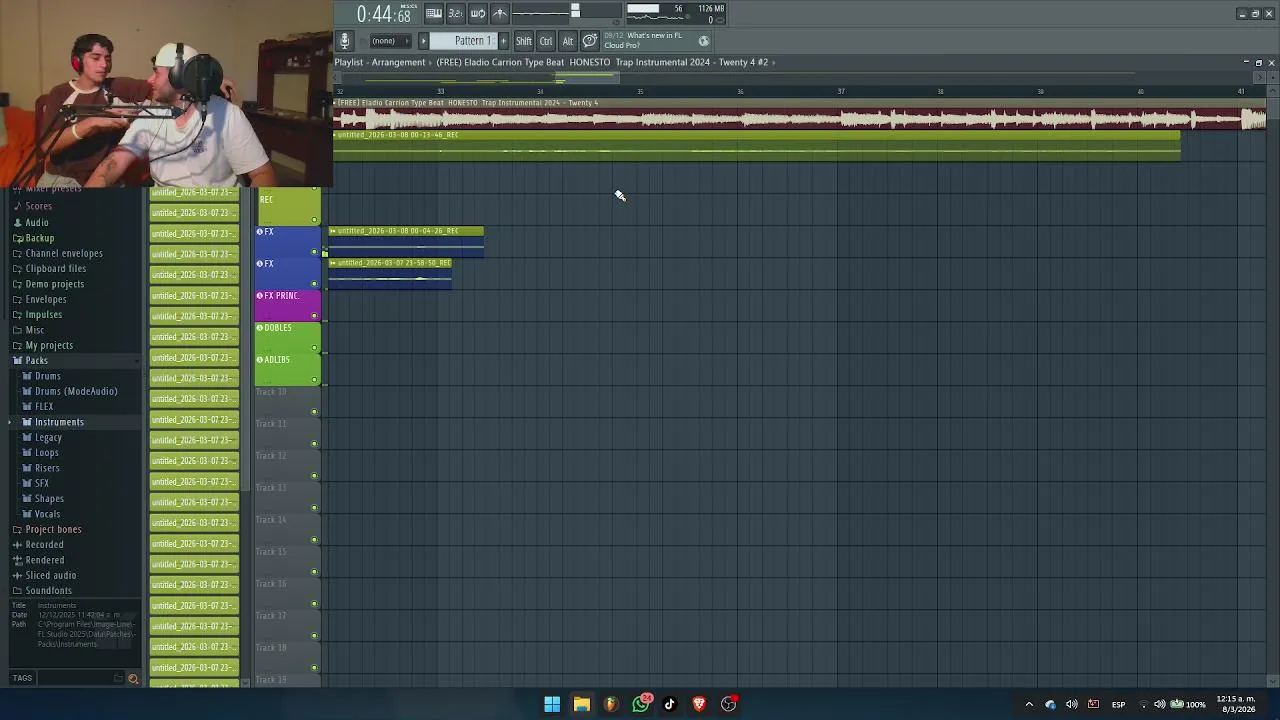The image size is (1280, 720).
Task: Select the untitled_2026-03-08 00-13-46_REC audio clip
Action: pyautogui.click(x=757, y=146)
